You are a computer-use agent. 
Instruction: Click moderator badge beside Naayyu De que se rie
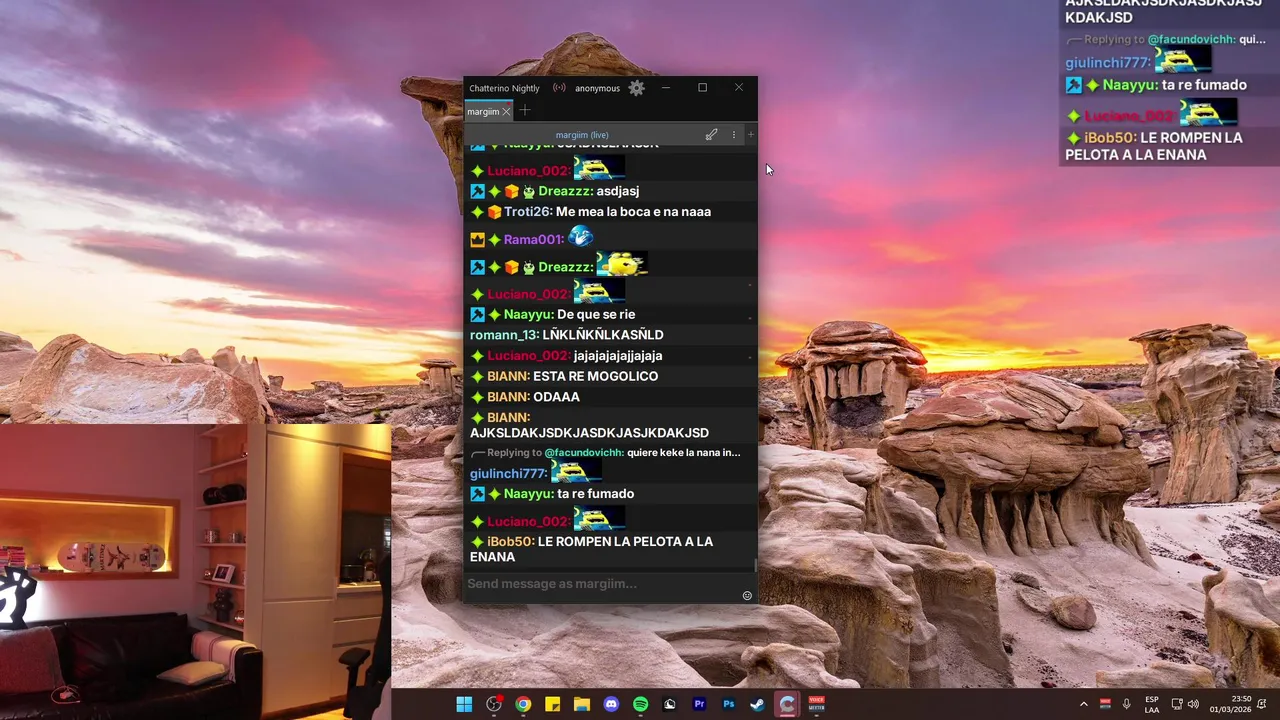coord(478,314)
